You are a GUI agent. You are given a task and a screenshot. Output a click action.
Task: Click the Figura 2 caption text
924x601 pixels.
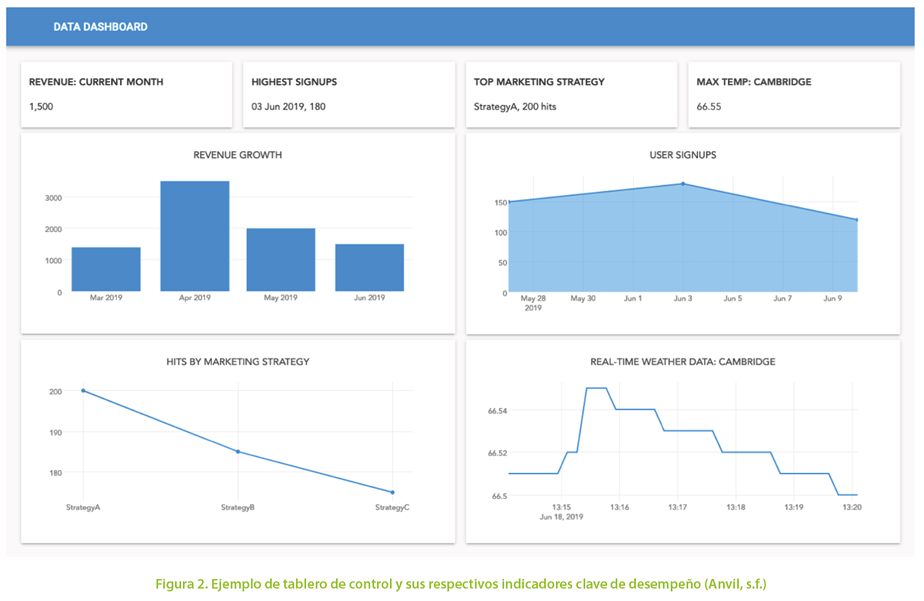pos(460,583)
